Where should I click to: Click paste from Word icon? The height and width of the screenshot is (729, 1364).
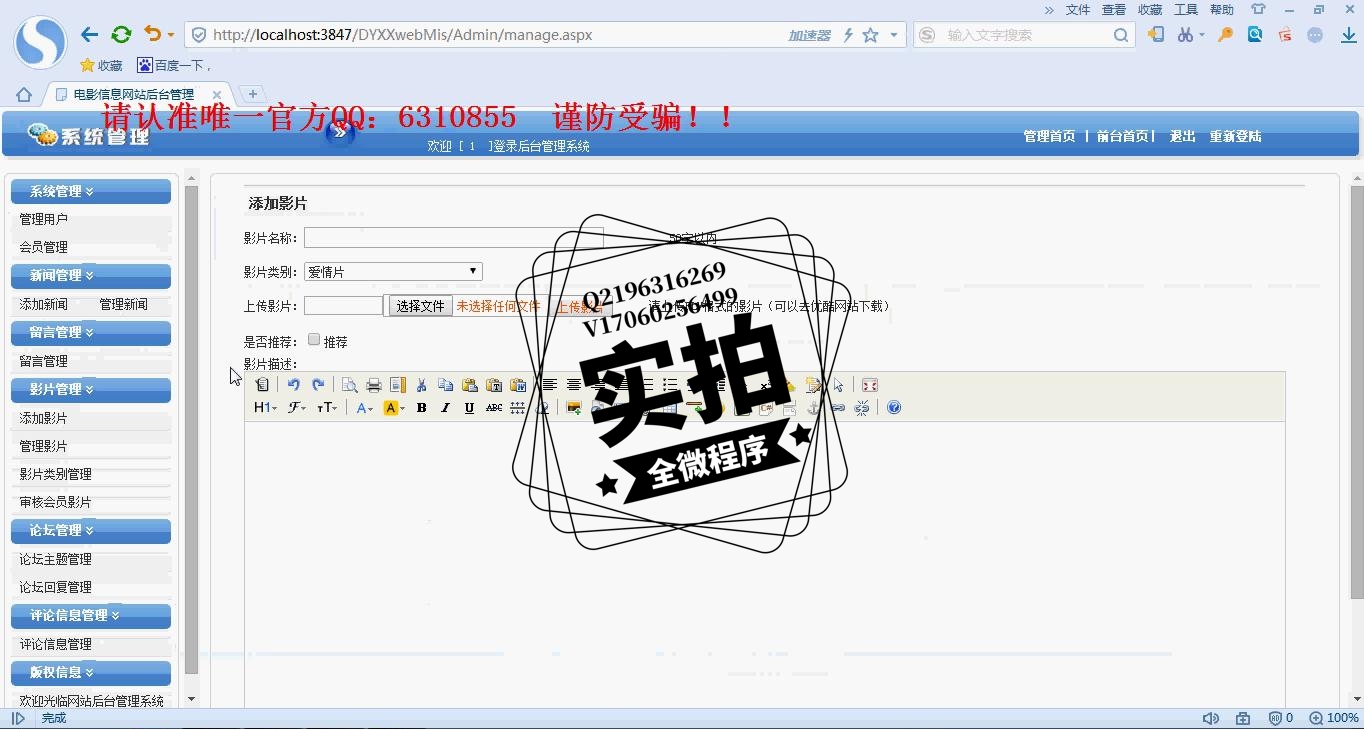click(518, 385)
